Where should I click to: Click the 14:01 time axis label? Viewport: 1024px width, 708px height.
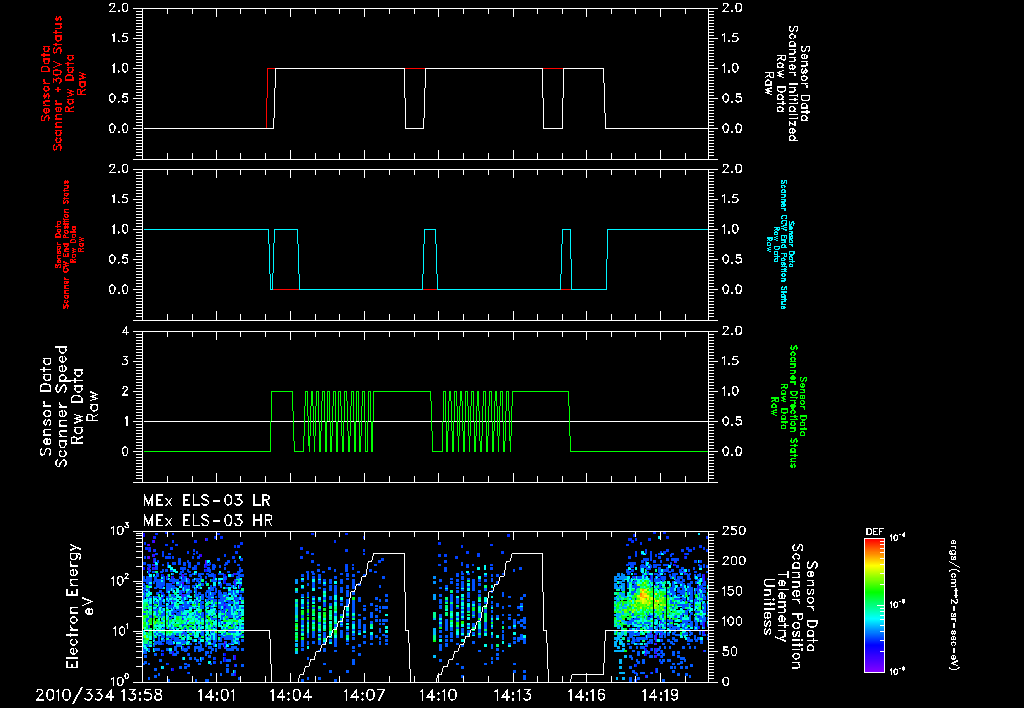(216, 696)
